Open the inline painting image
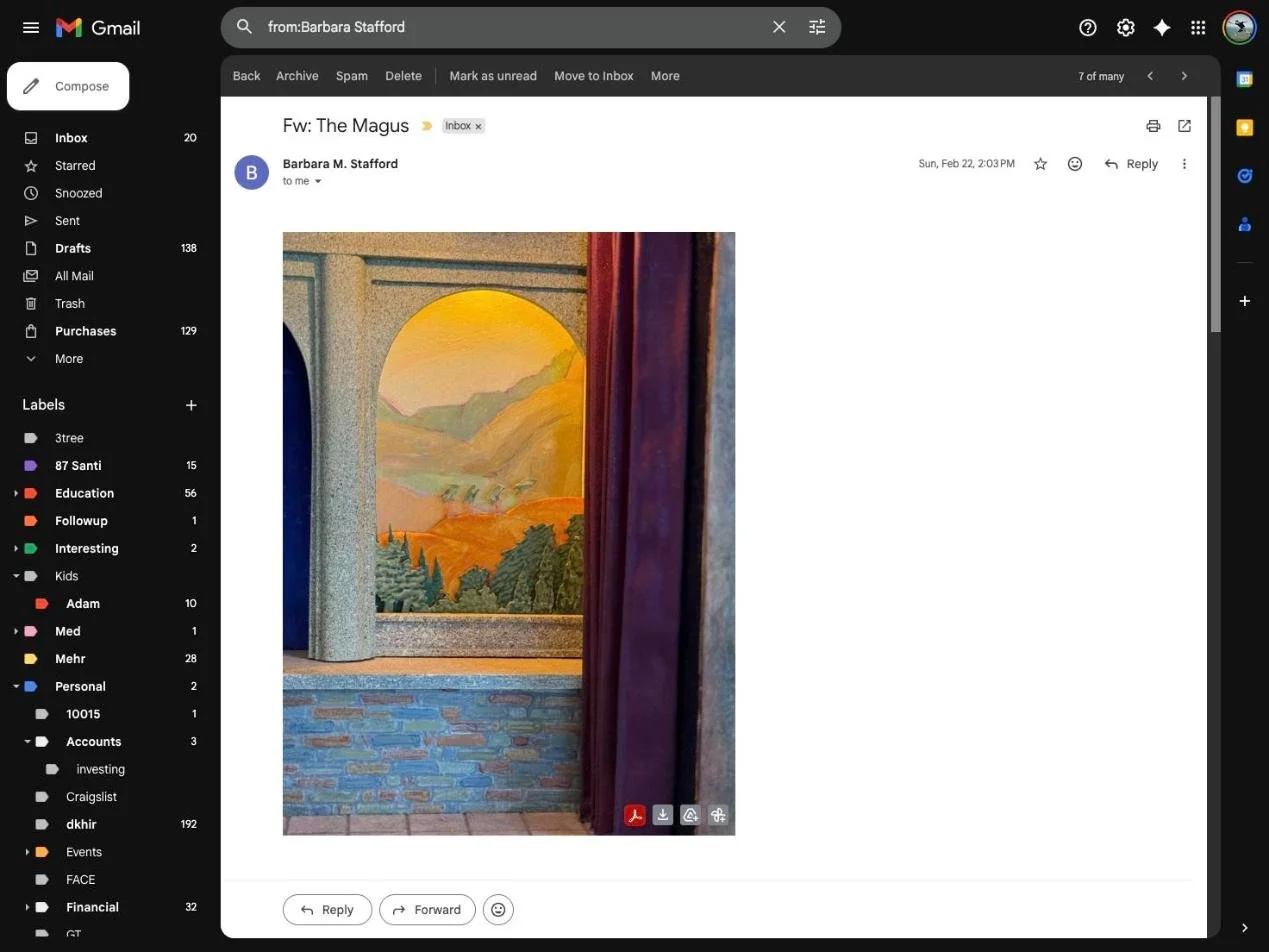Viewport: 1269px width, 952px height. point(509,533)
